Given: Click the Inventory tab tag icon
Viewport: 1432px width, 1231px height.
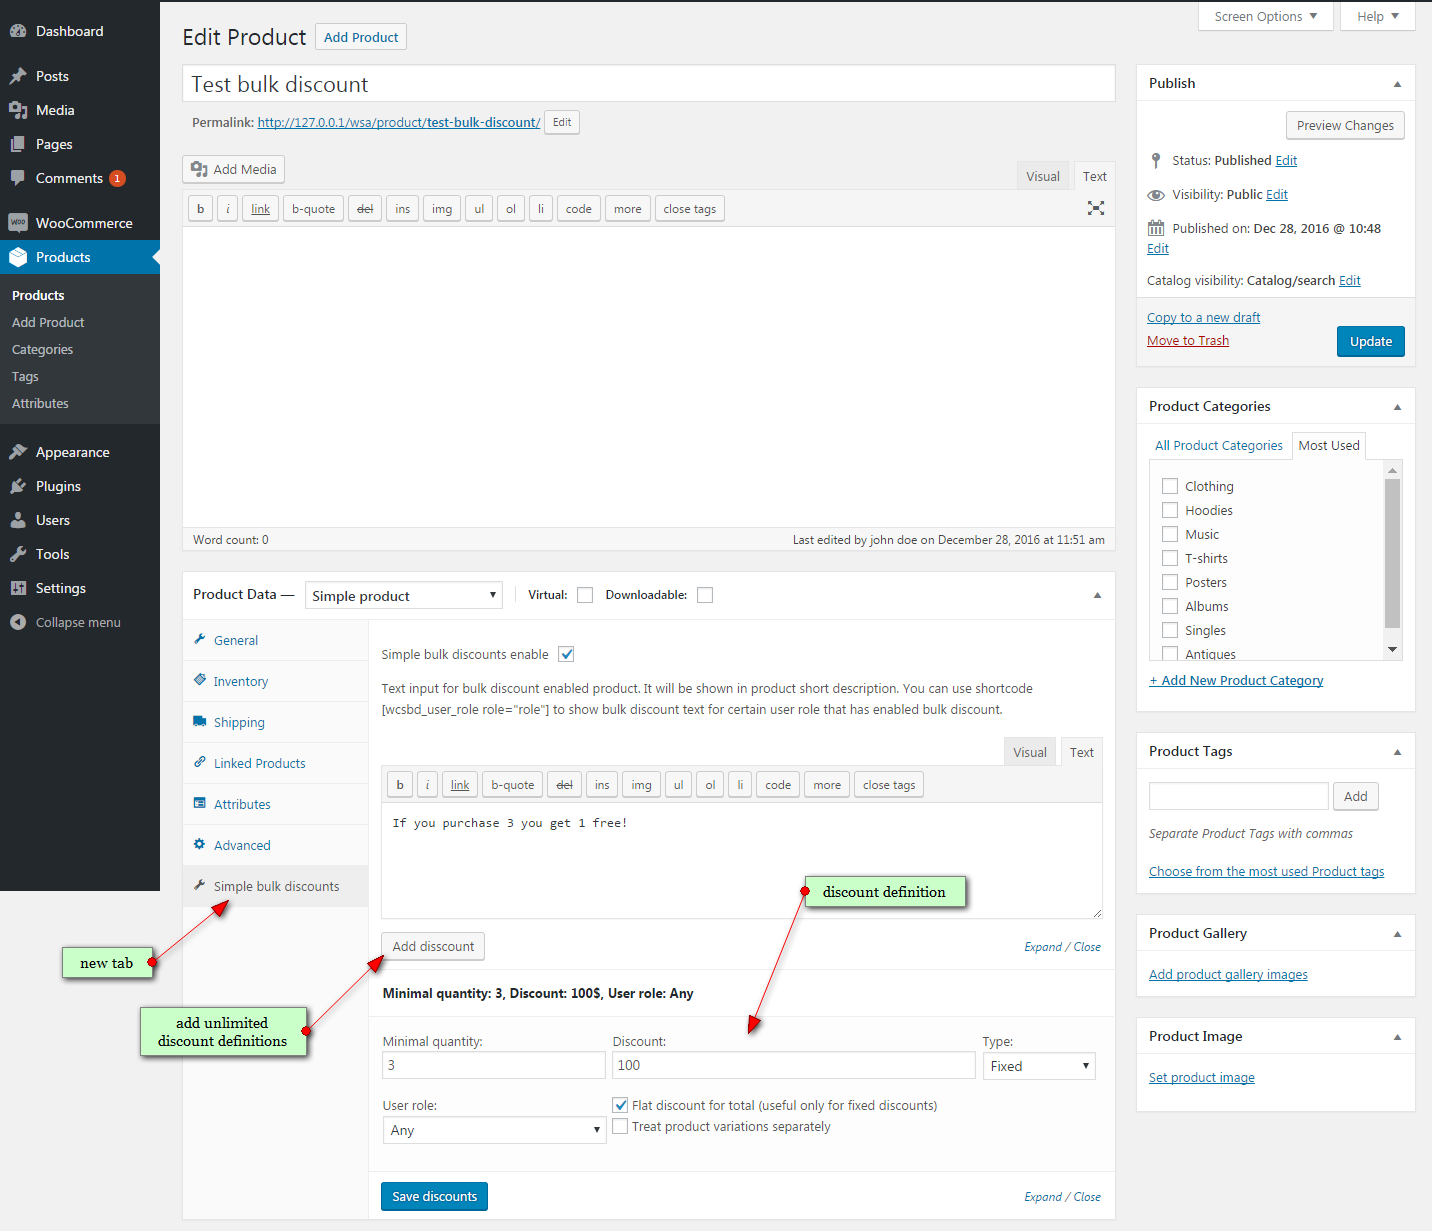Looking at the screenshot, I should tap(200, 680).
